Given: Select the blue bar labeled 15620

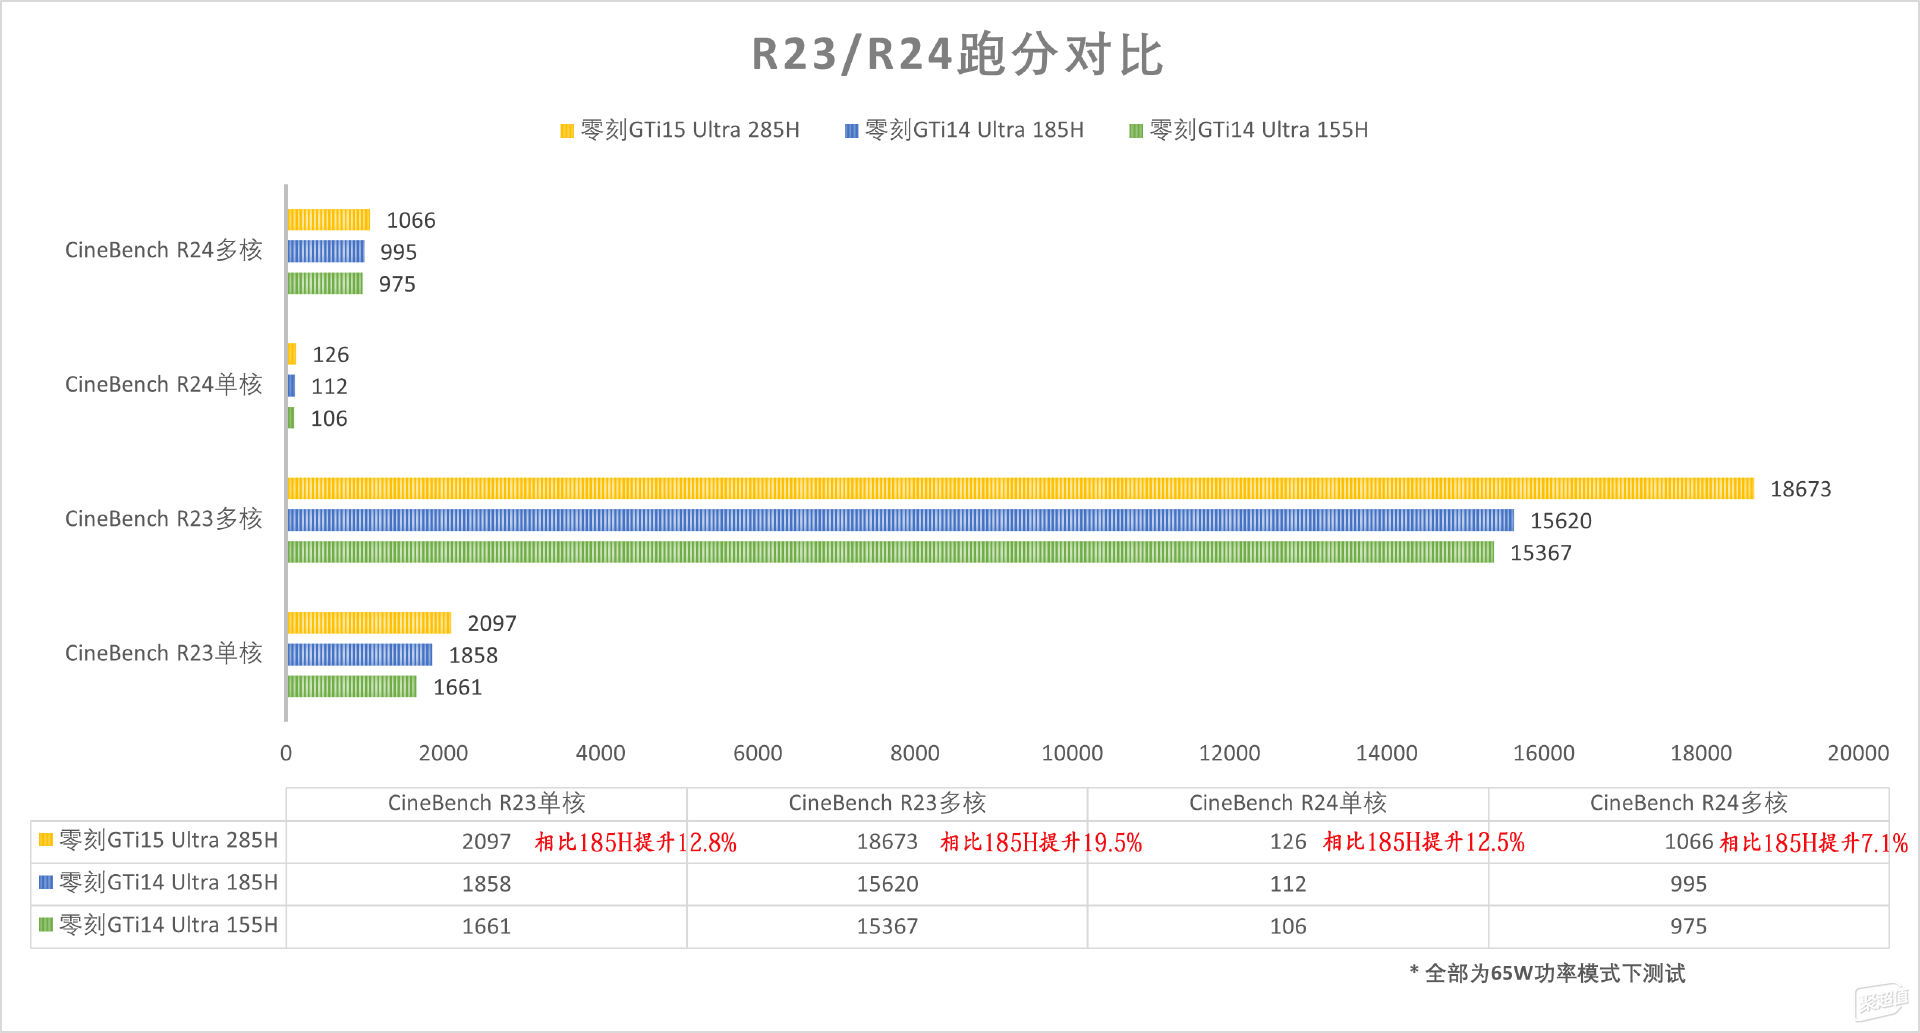Looking at the screenshot, I should coord(900,520).
